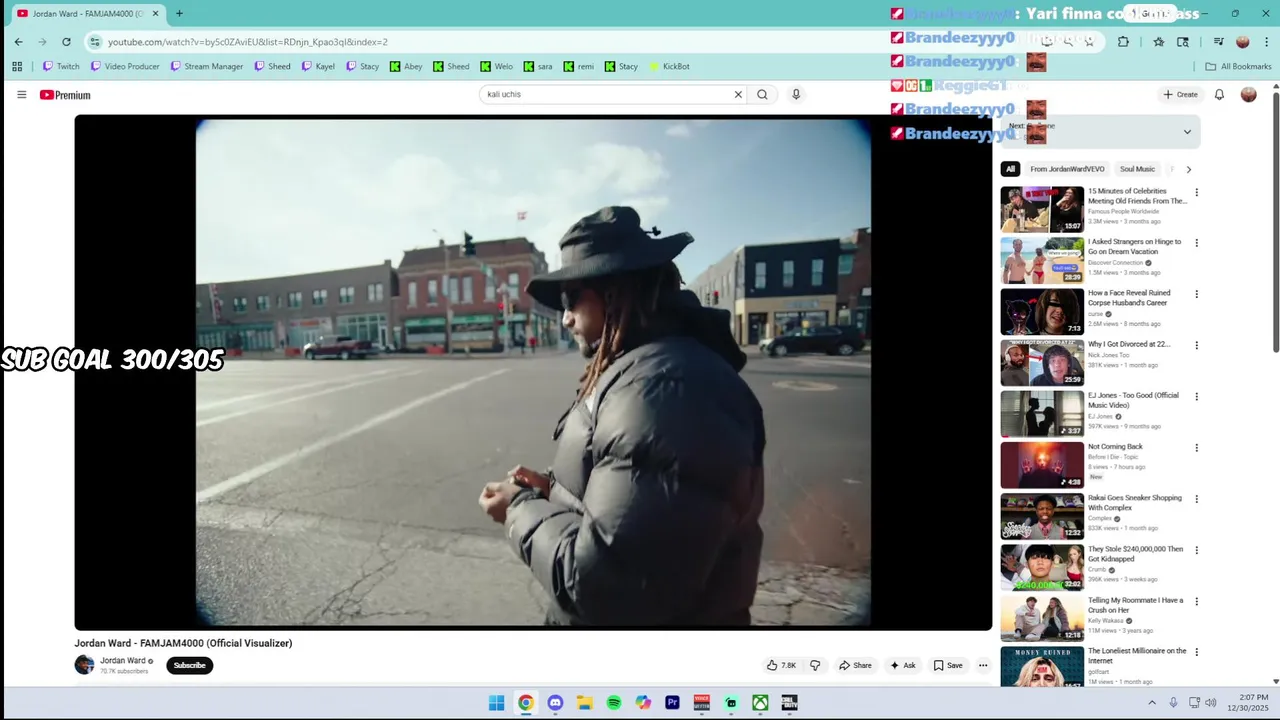The image size is (1280, 720).
Task: Open options for 'Why I Got Divorced' video
Action: pyautogui.click(x=1196, y=345)
